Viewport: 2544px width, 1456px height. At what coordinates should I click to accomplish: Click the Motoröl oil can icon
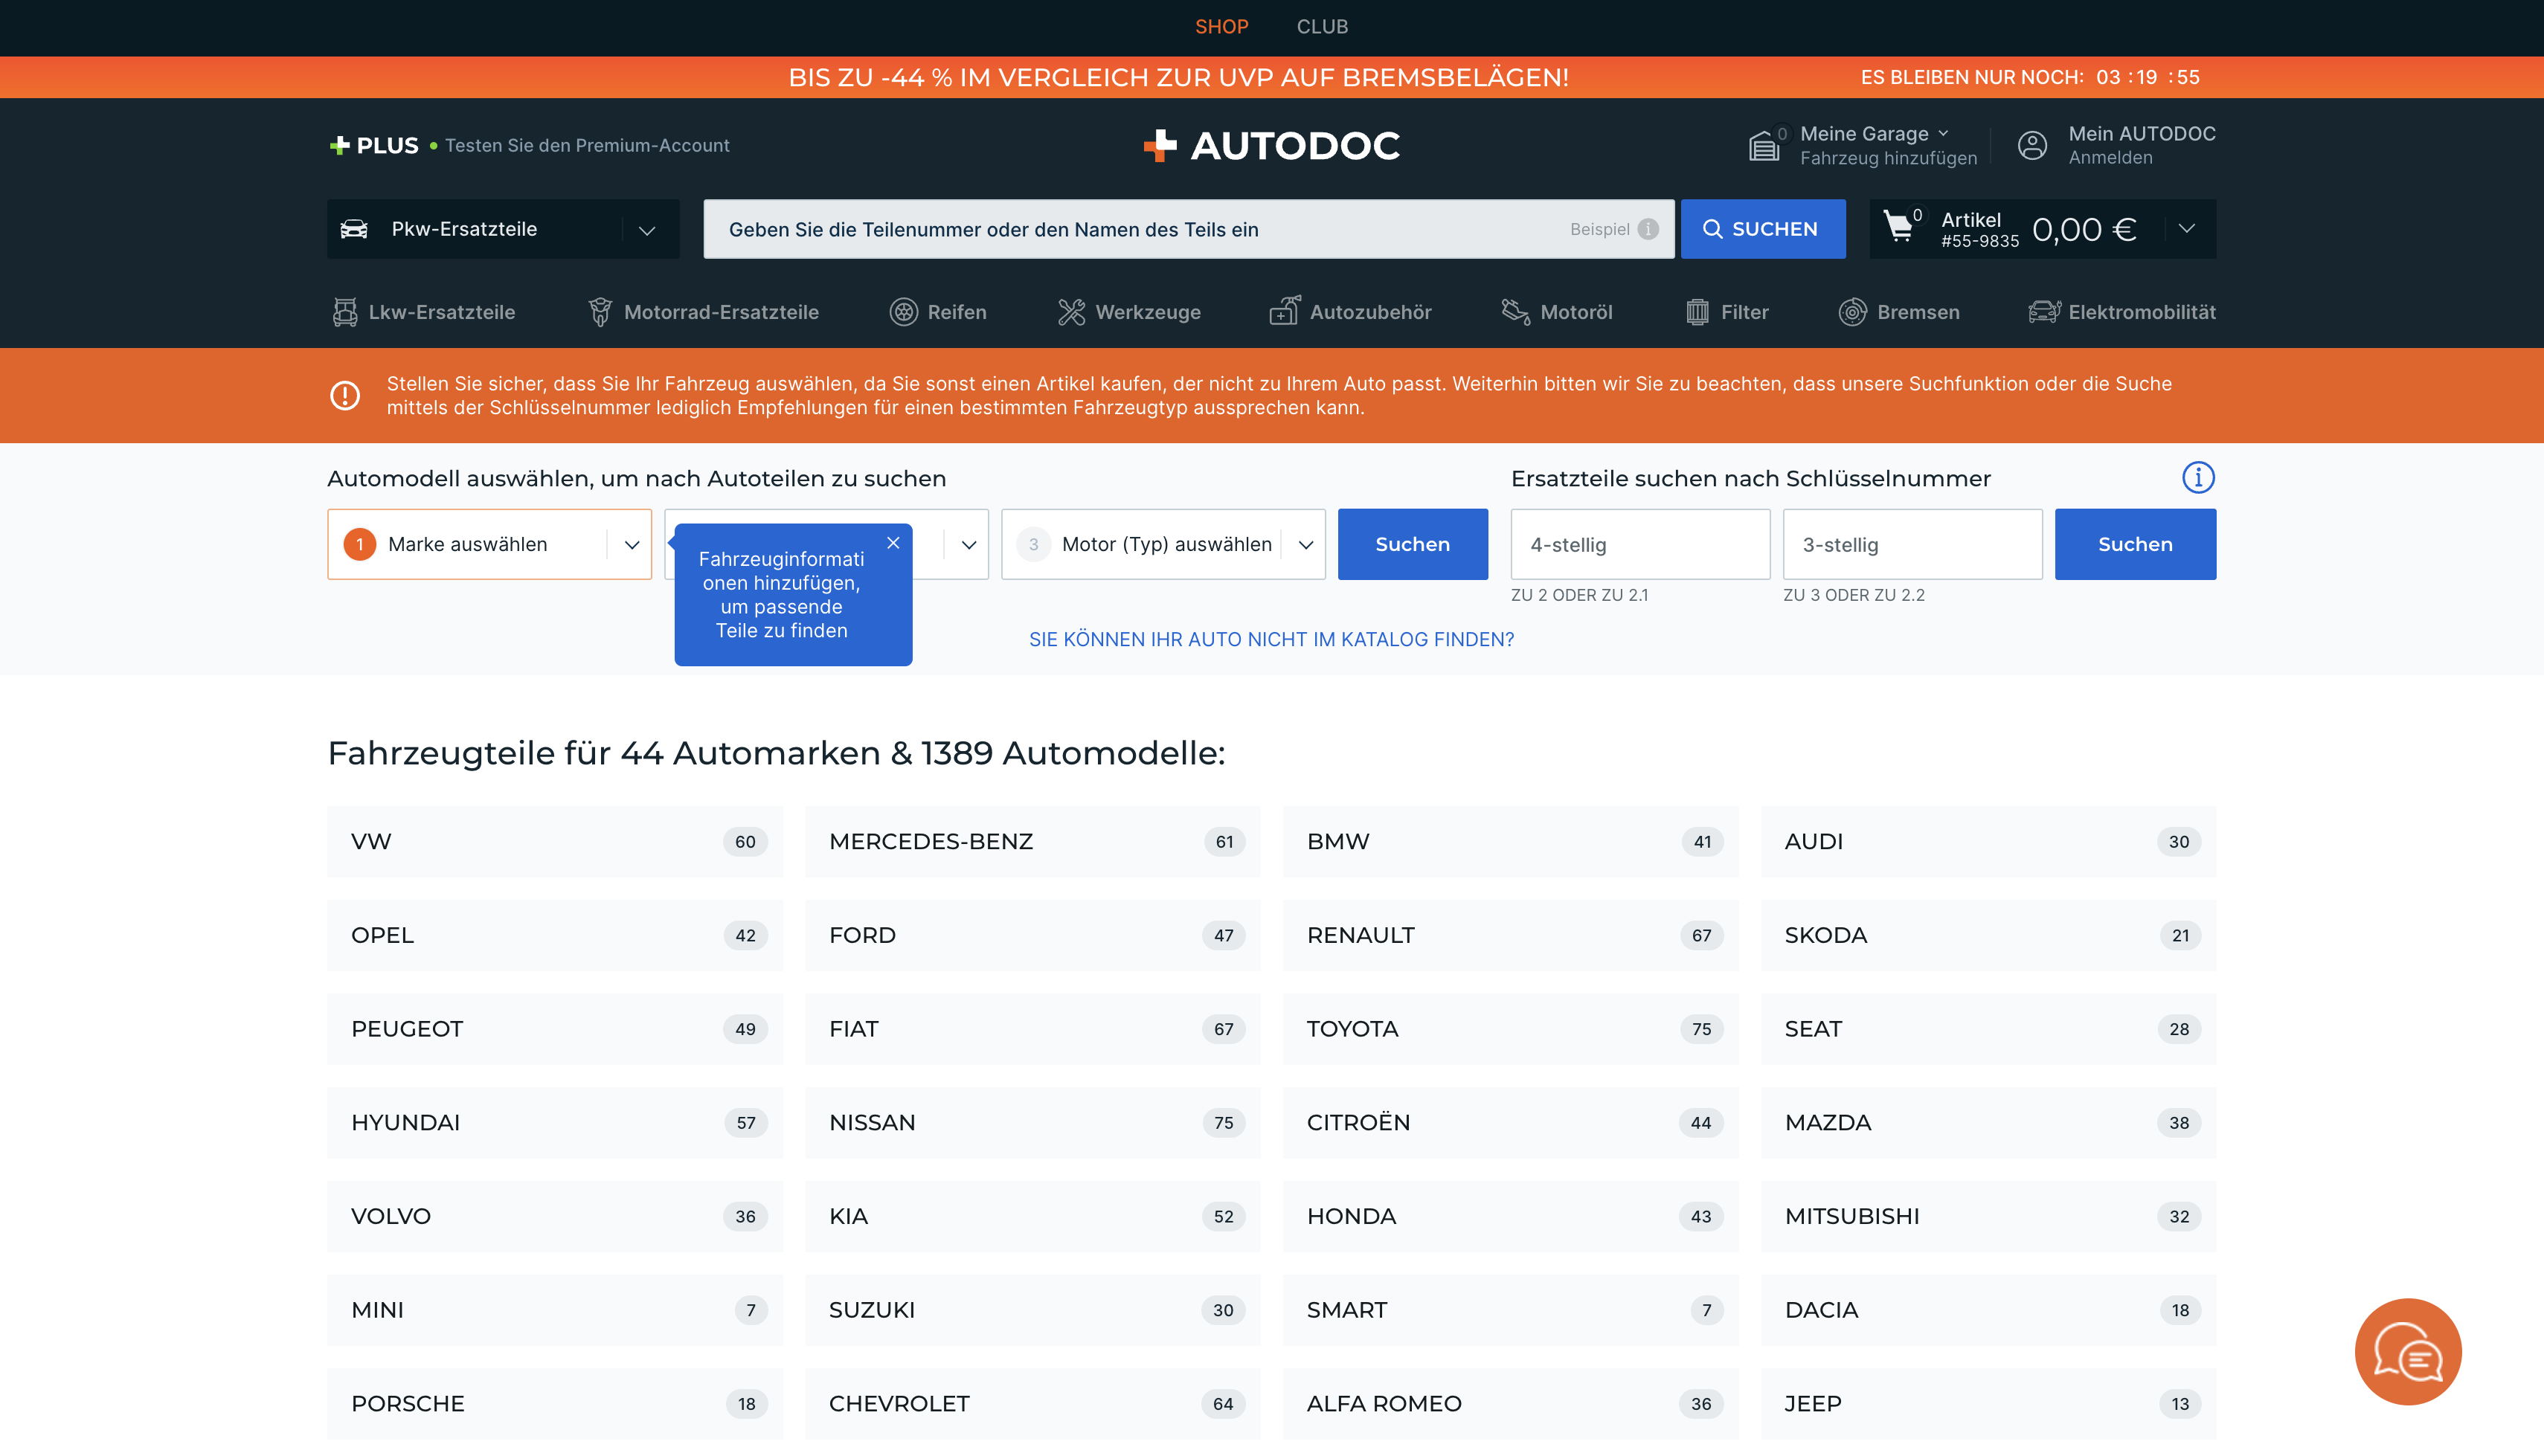[1516, 312]
